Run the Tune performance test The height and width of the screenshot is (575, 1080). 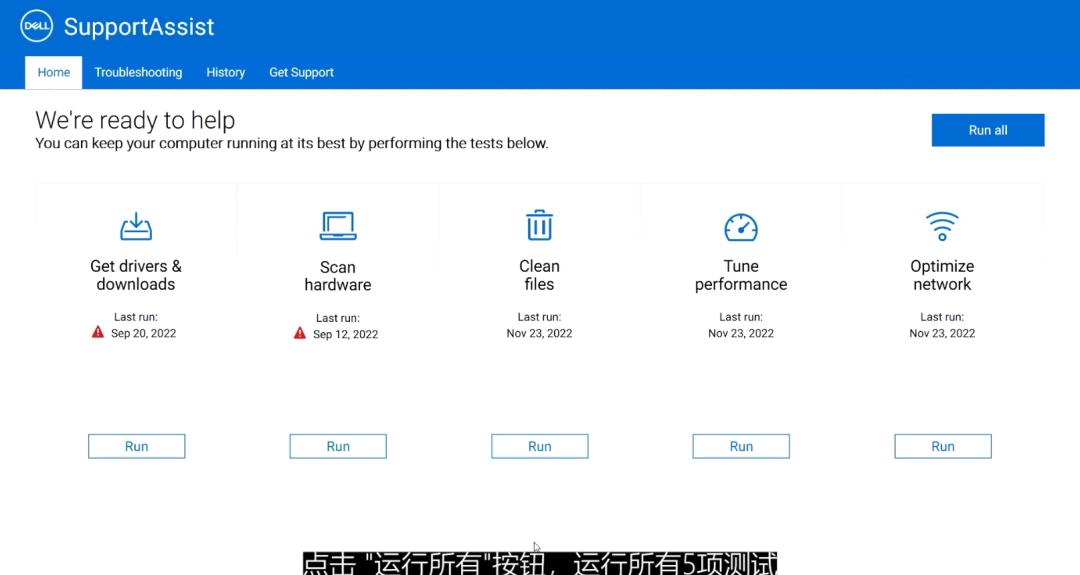741,446
